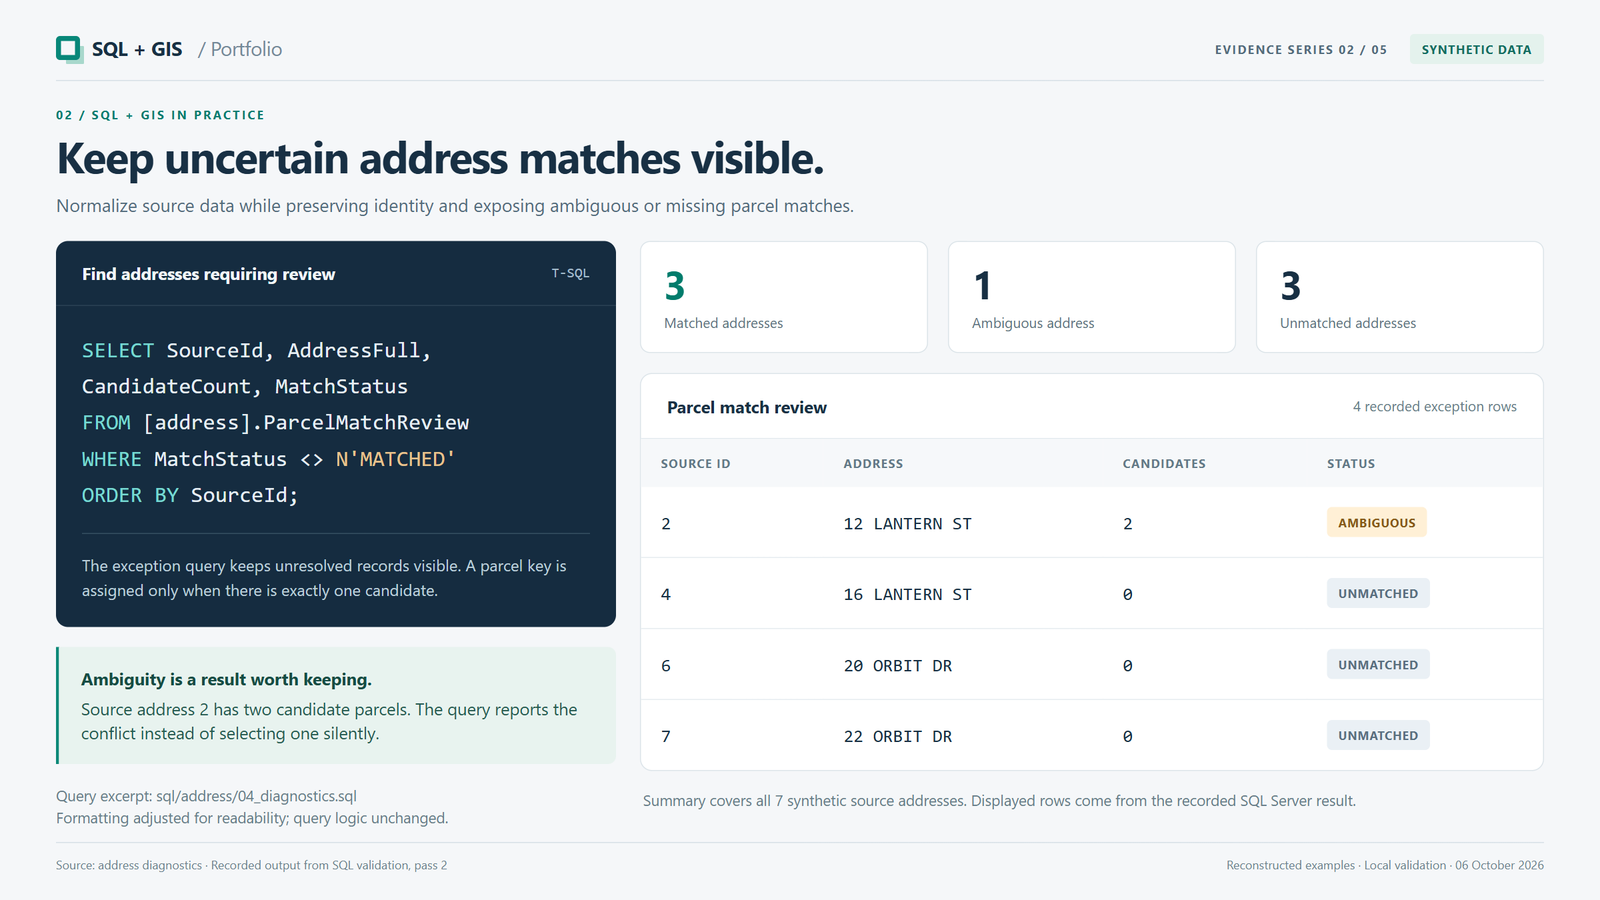Click the Ambiguous address summary card

(x=1092, y=297)
